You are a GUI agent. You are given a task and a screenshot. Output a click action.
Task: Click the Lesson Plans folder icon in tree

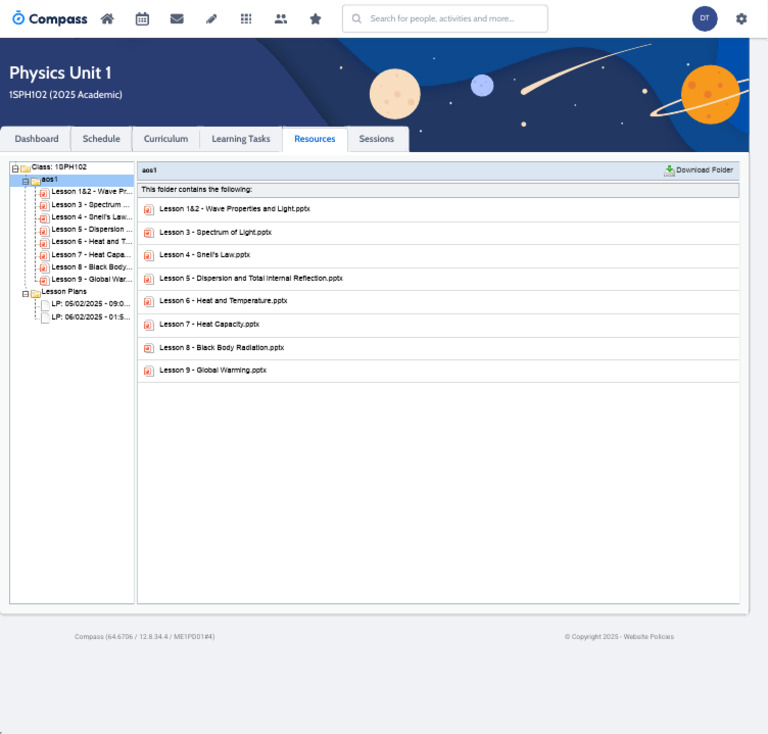(x=35, y=293)
